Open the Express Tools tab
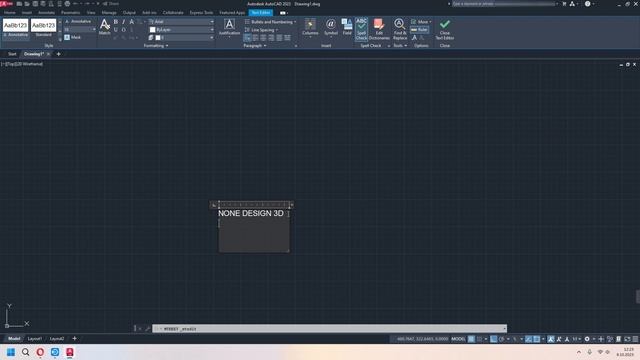640x360 pixels. 201,13
